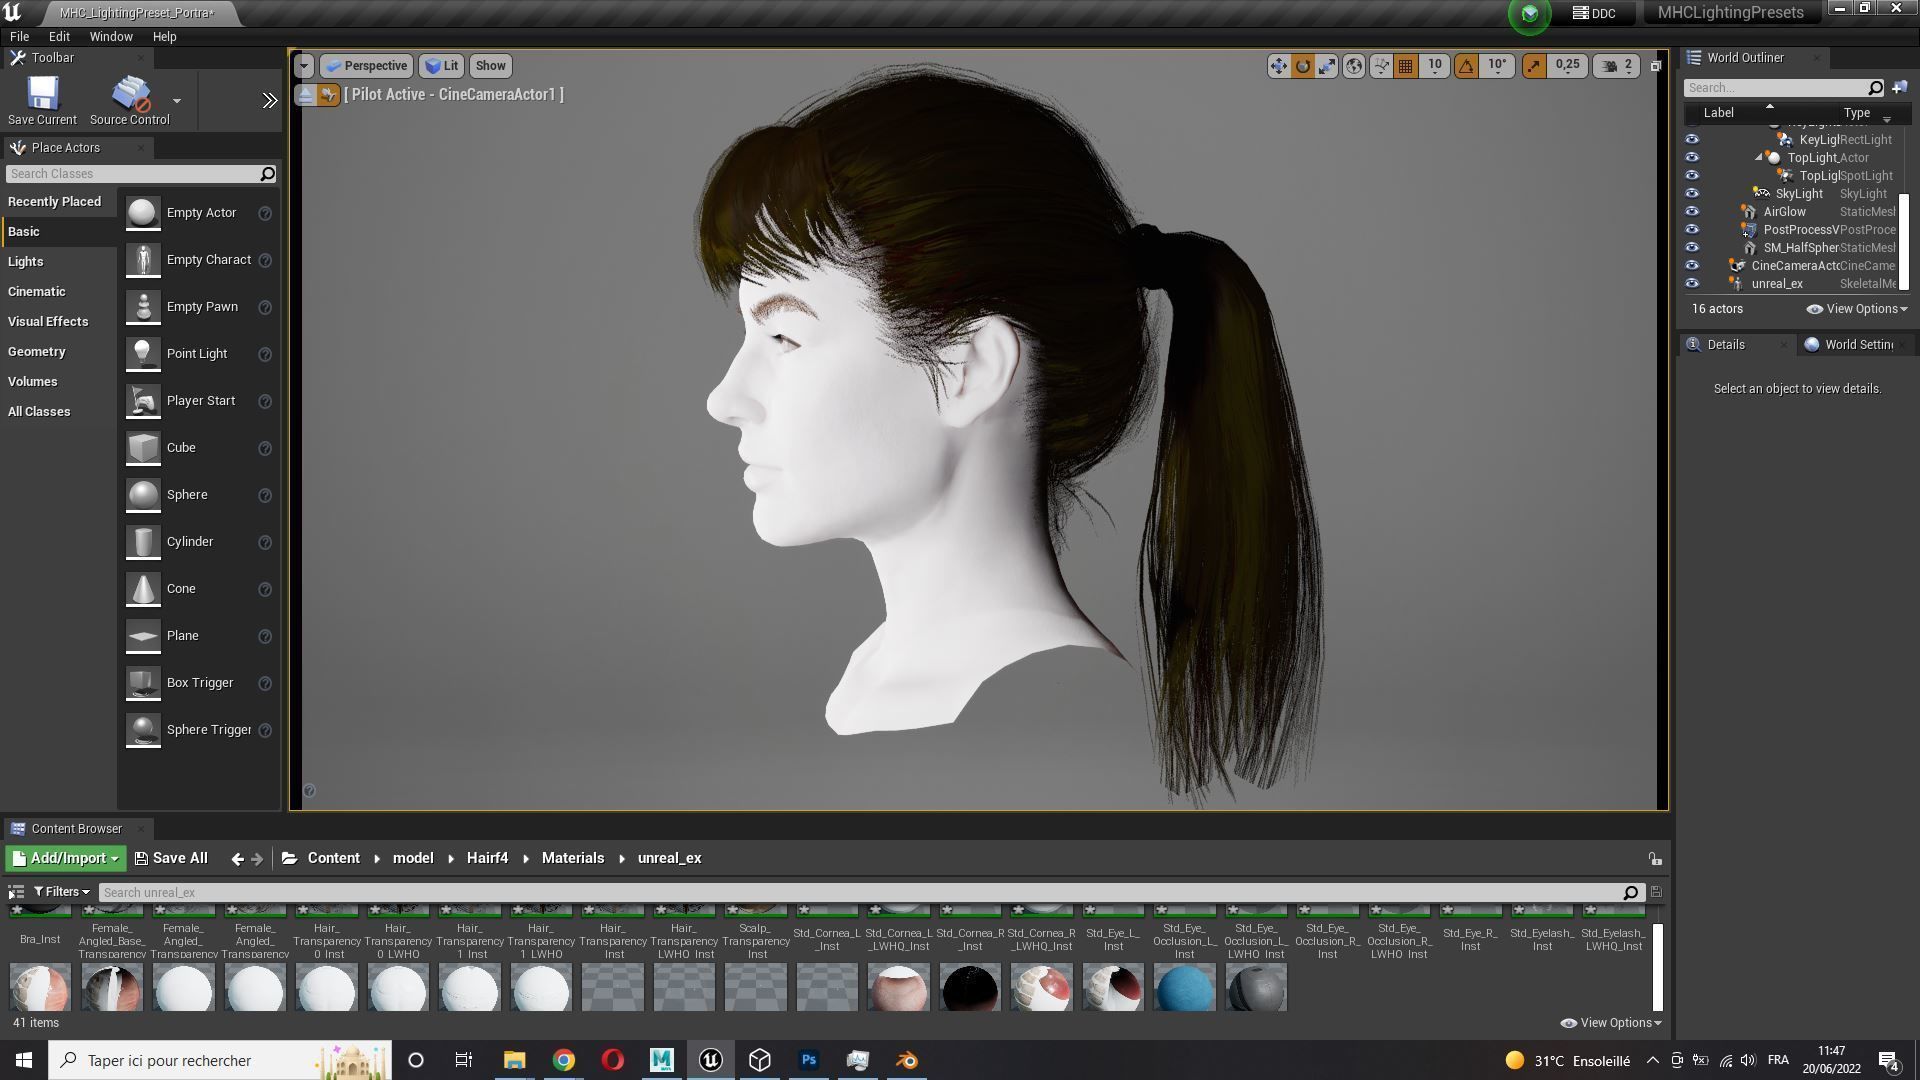Navigate to Materials folder in breadcrumb
Viewport: 1920px width, 1080px height.
click(x=573, y=859)
